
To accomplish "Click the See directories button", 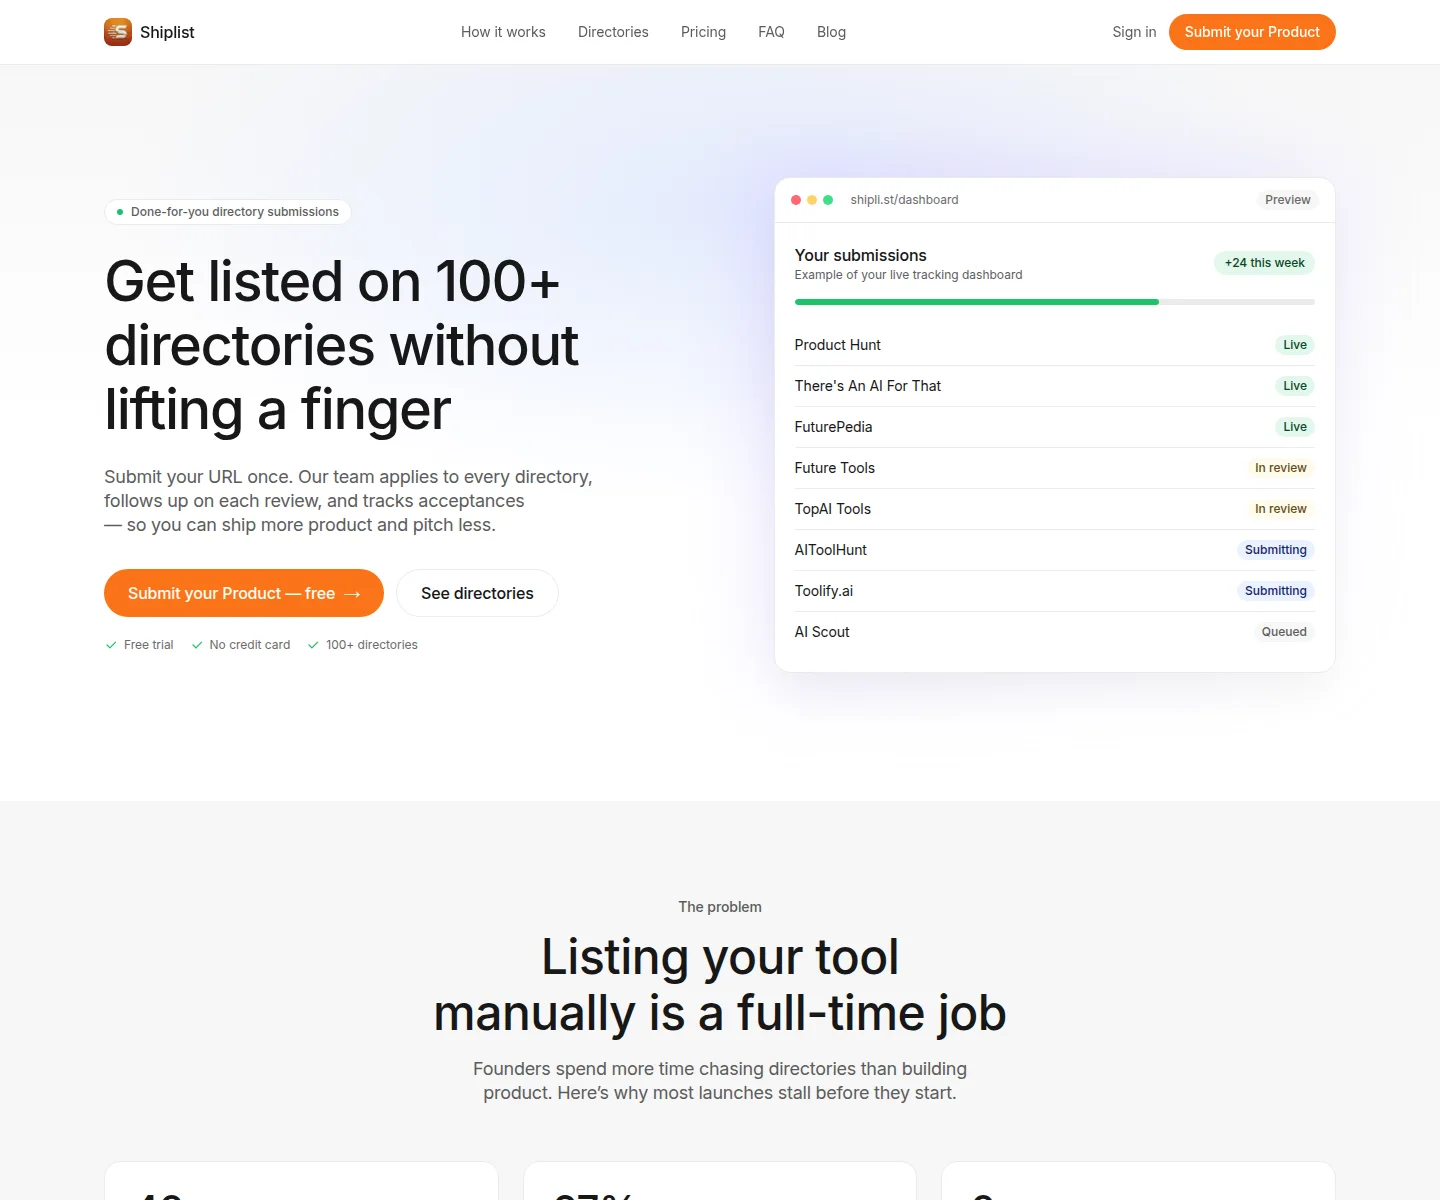I will click(x=477, y=593).
